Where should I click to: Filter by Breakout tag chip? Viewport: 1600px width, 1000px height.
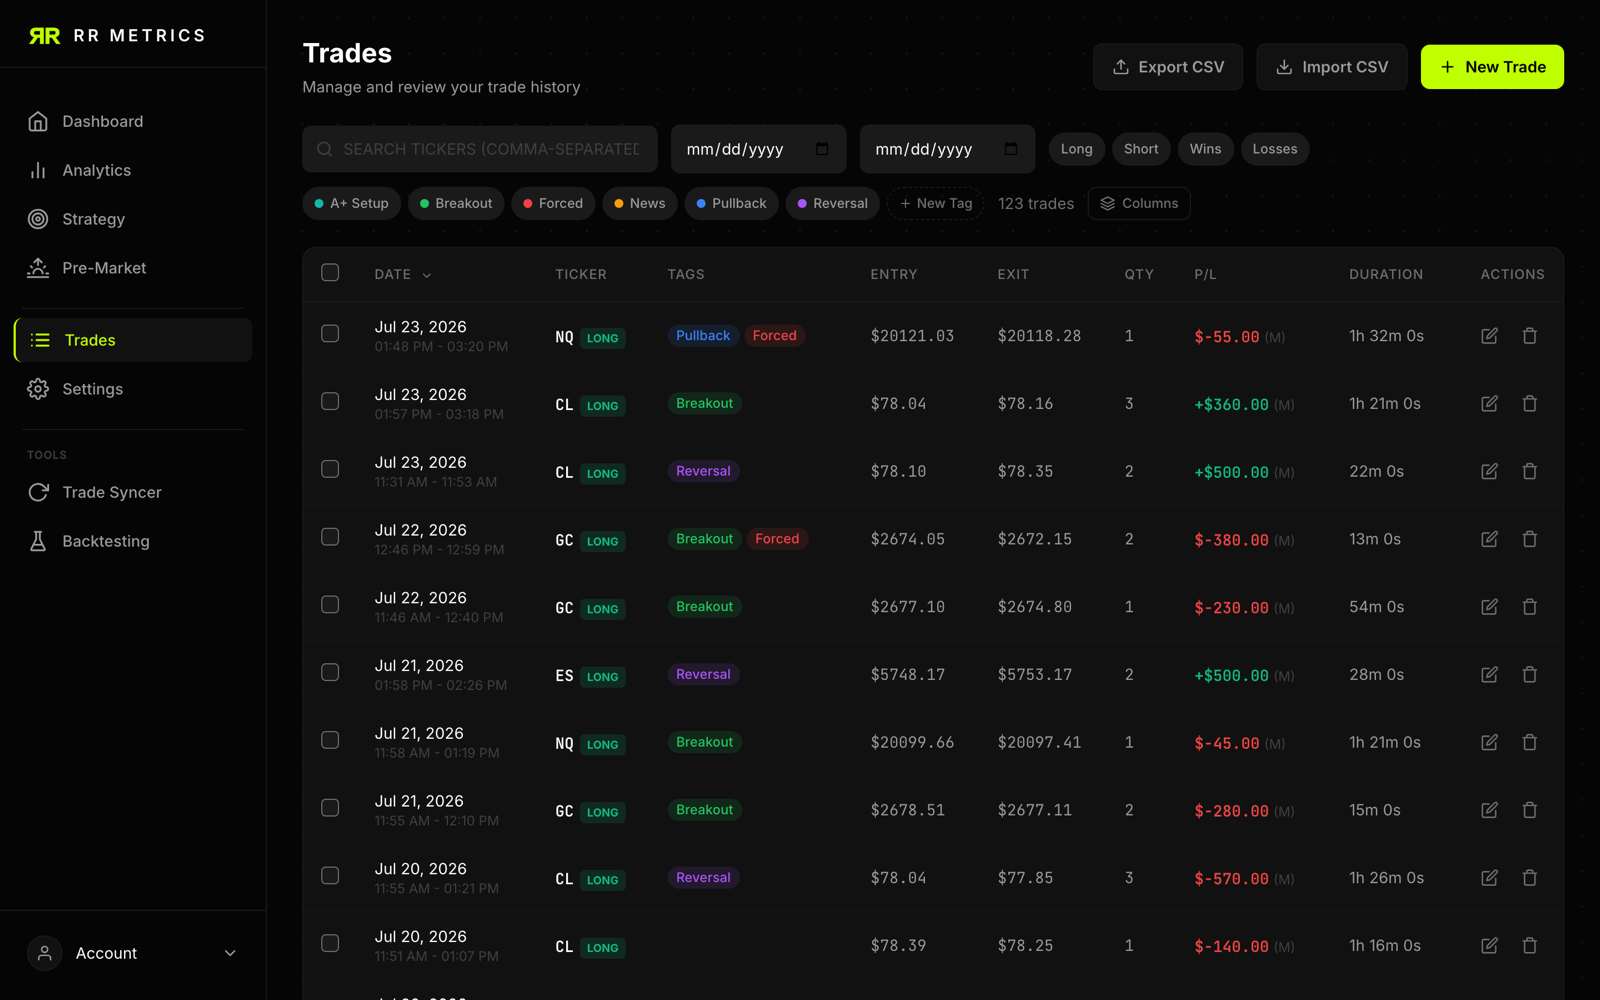pyautogui.click(x=456, y=203)
